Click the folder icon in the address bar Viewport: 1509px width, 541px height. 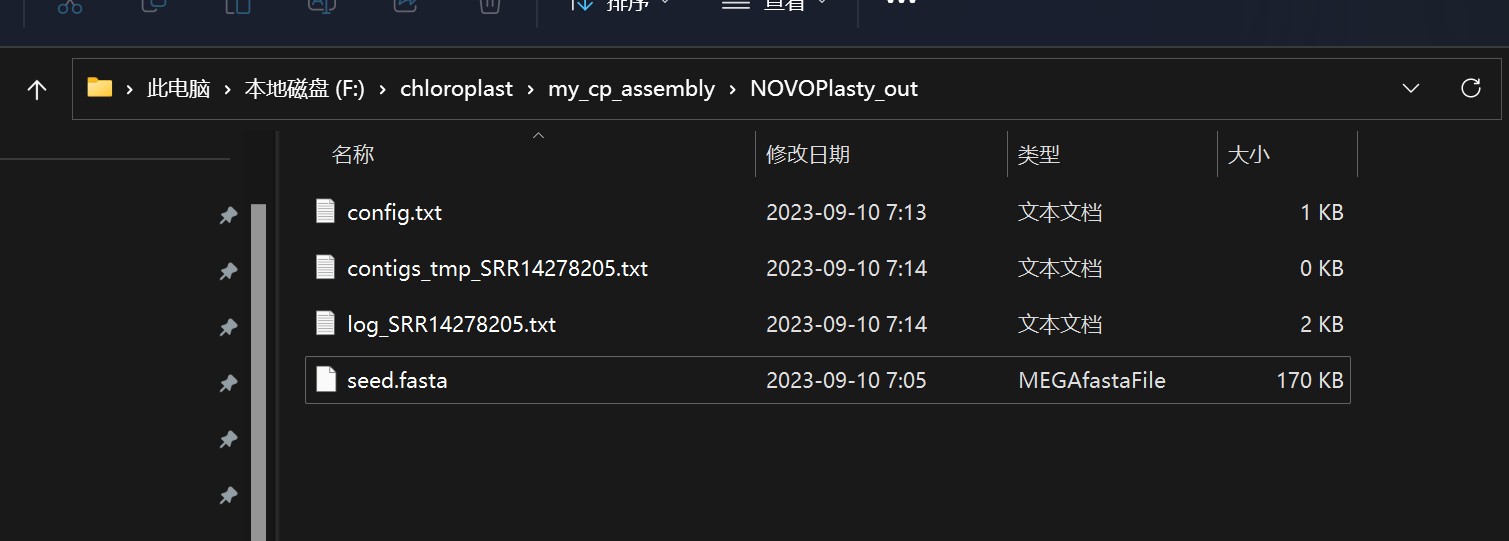click(x=99, y=88)
